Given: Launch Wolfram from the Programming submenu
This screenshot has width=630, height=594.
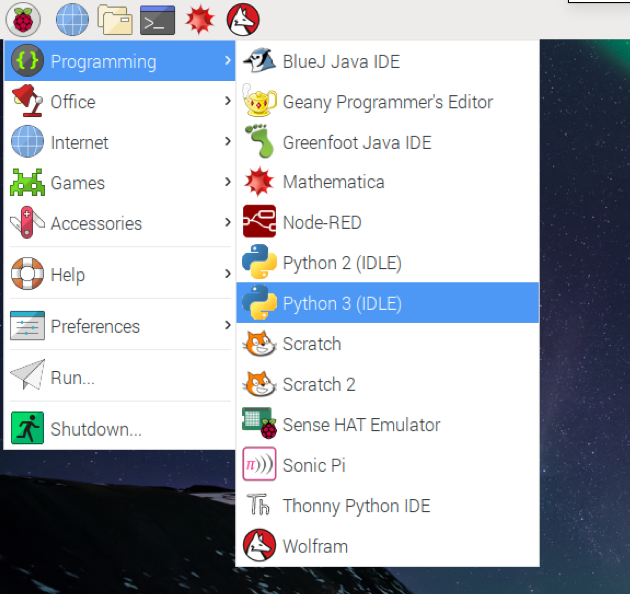Looking at the screenshot, I should click(387, 546).
